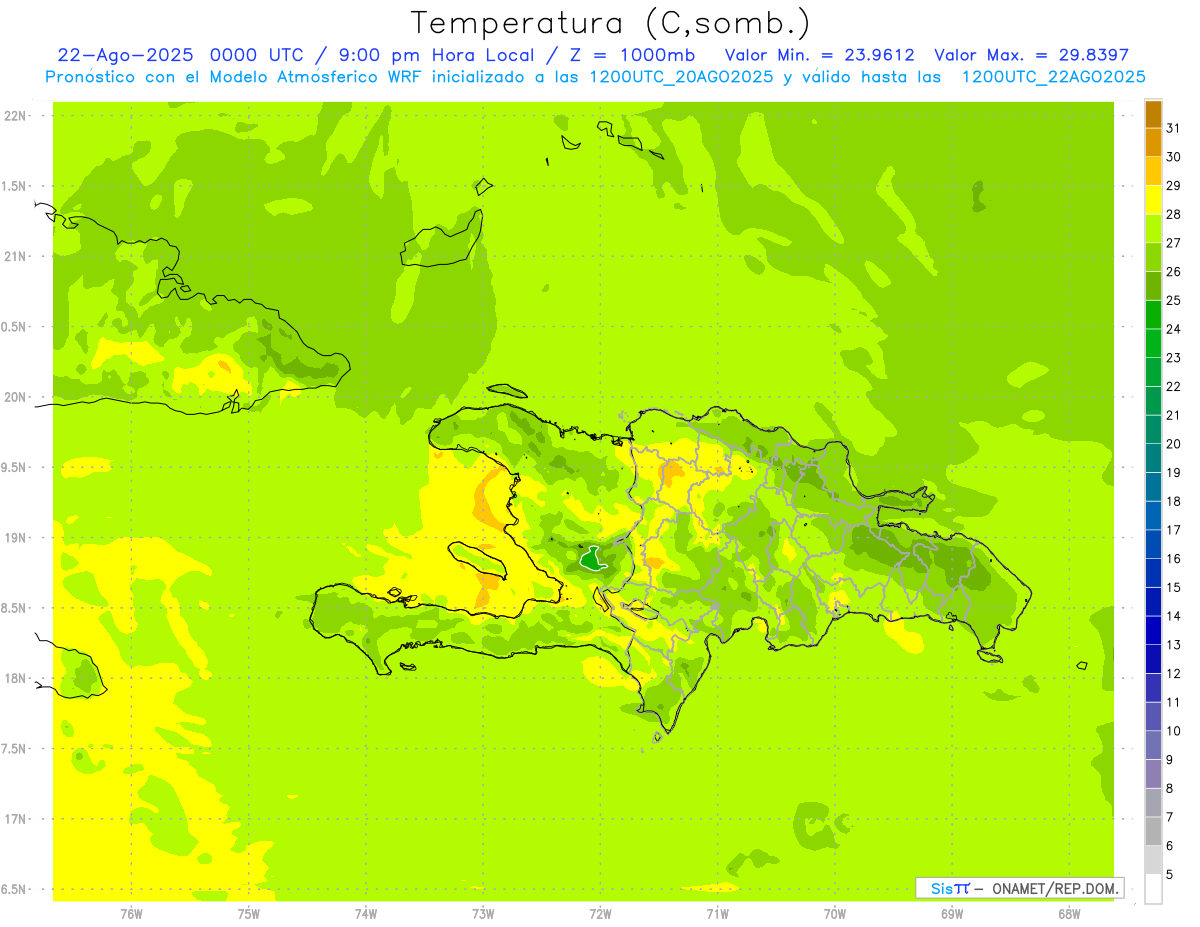
Task: Click the '25' legend value
Action: 1173,300
